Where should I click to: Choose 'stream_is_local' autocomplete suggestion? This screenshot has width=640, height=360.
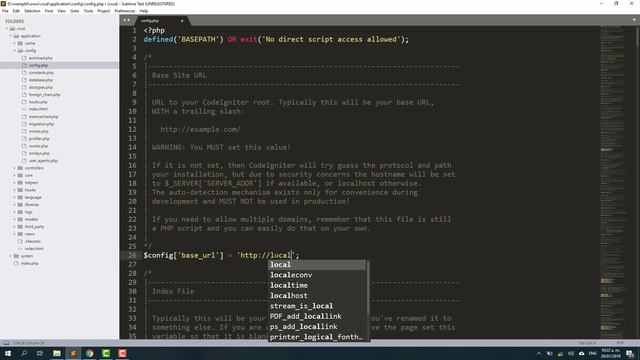[317, 306]
